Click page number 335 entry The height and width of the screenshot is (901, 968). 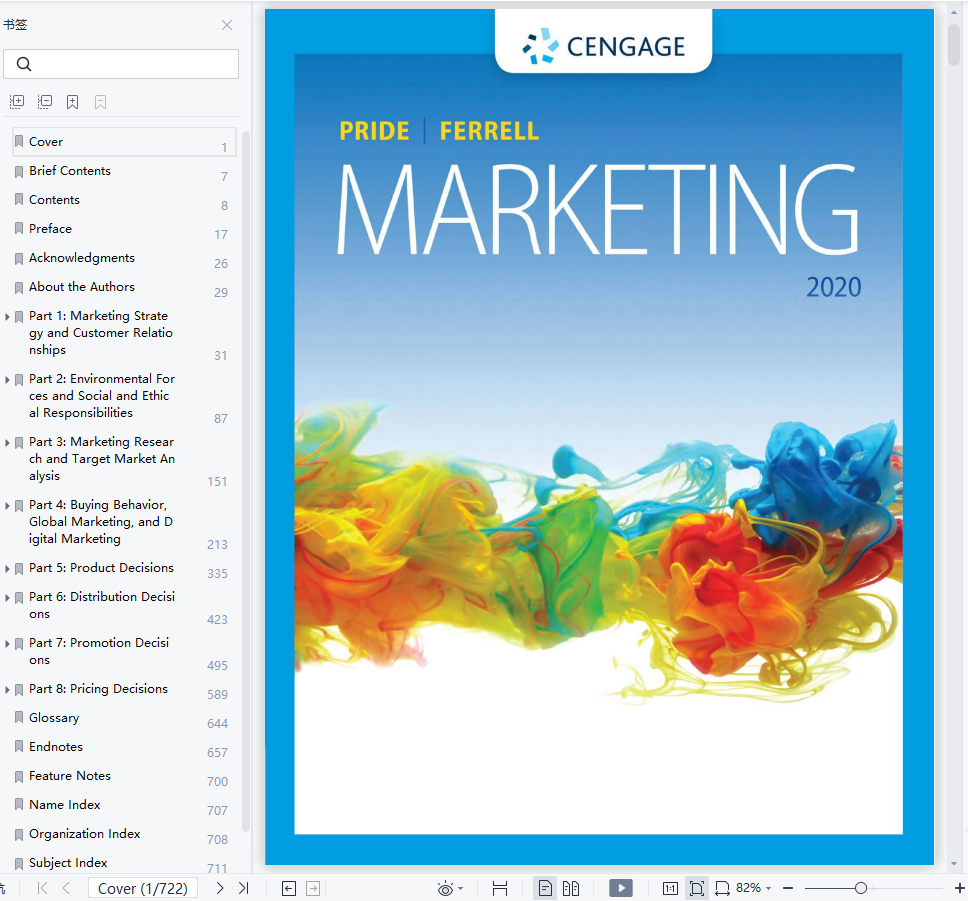(x=217, y=574)
